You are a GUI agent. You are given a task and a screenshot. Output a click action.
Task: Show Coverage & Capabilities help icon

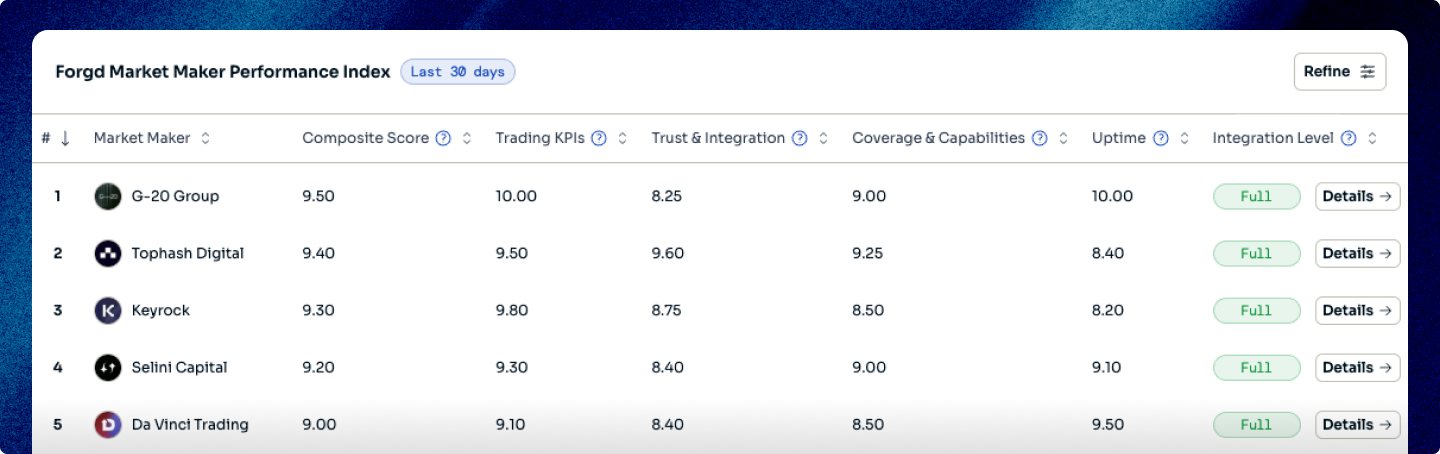(x=1040, y=139)
